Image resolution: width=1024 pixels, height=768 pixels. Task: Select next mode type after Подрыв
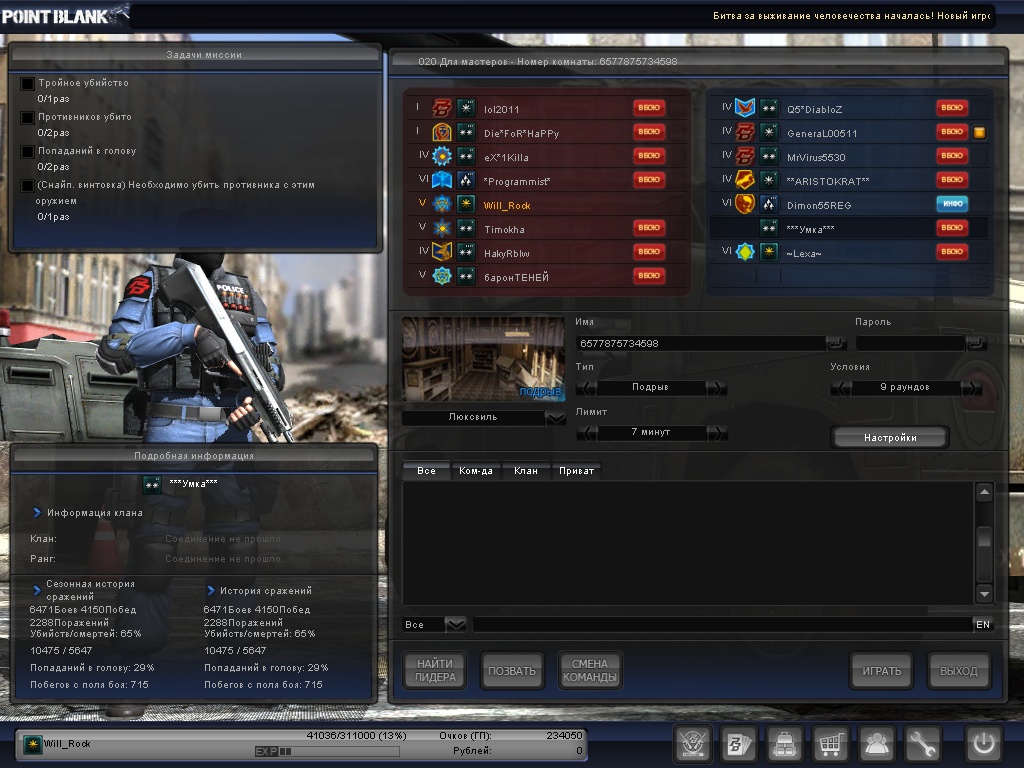pyautogui.click(x=717, y=388)
